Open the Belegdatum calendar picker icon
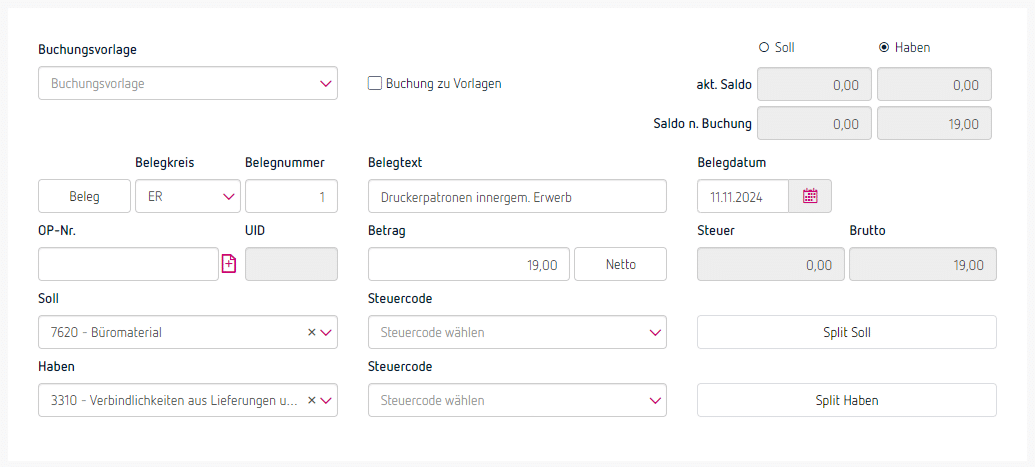The width and height of the screenshot is (1035, 467). point(810,197)
